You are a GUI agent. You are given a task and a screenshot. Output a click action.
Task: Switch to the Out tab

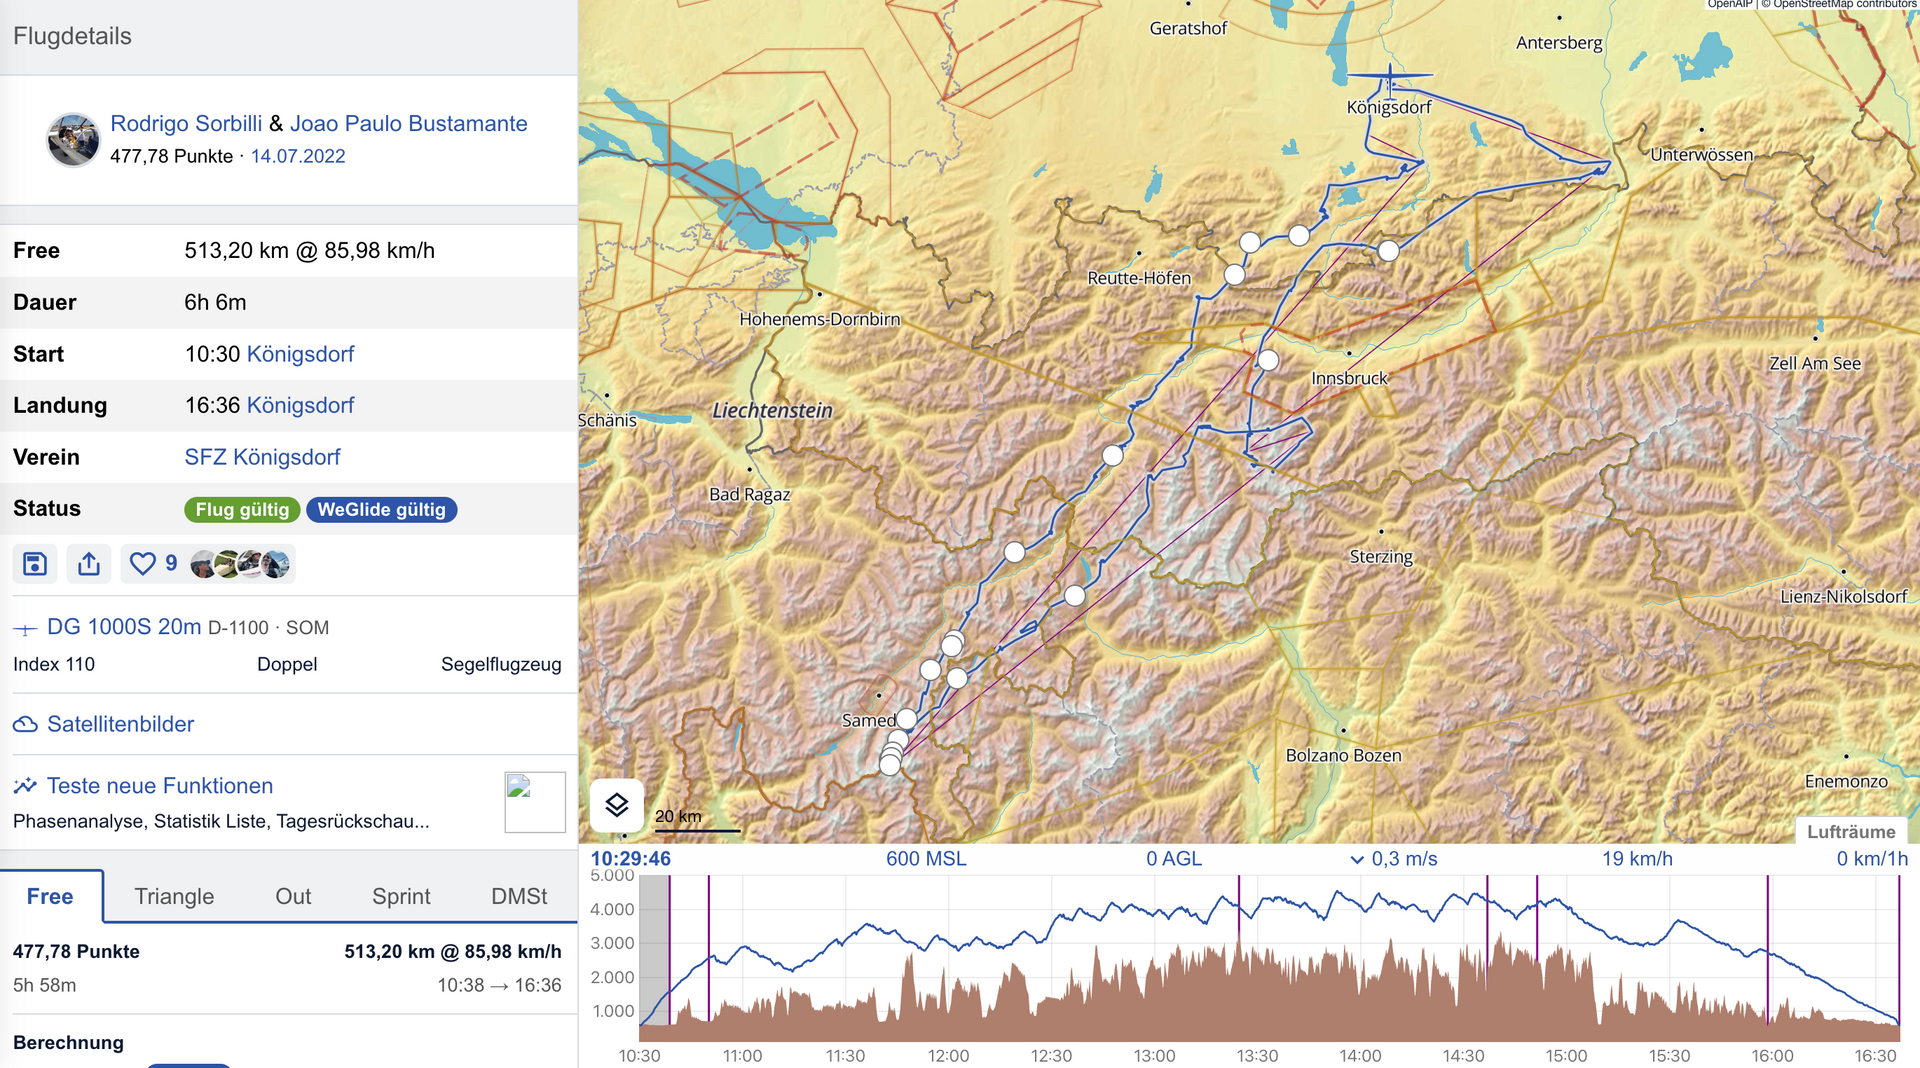[293, 896]
